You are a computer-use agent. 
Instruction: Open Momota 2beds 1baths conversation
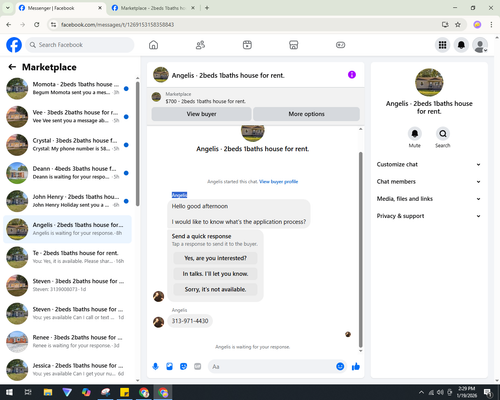tap(67, 89)
